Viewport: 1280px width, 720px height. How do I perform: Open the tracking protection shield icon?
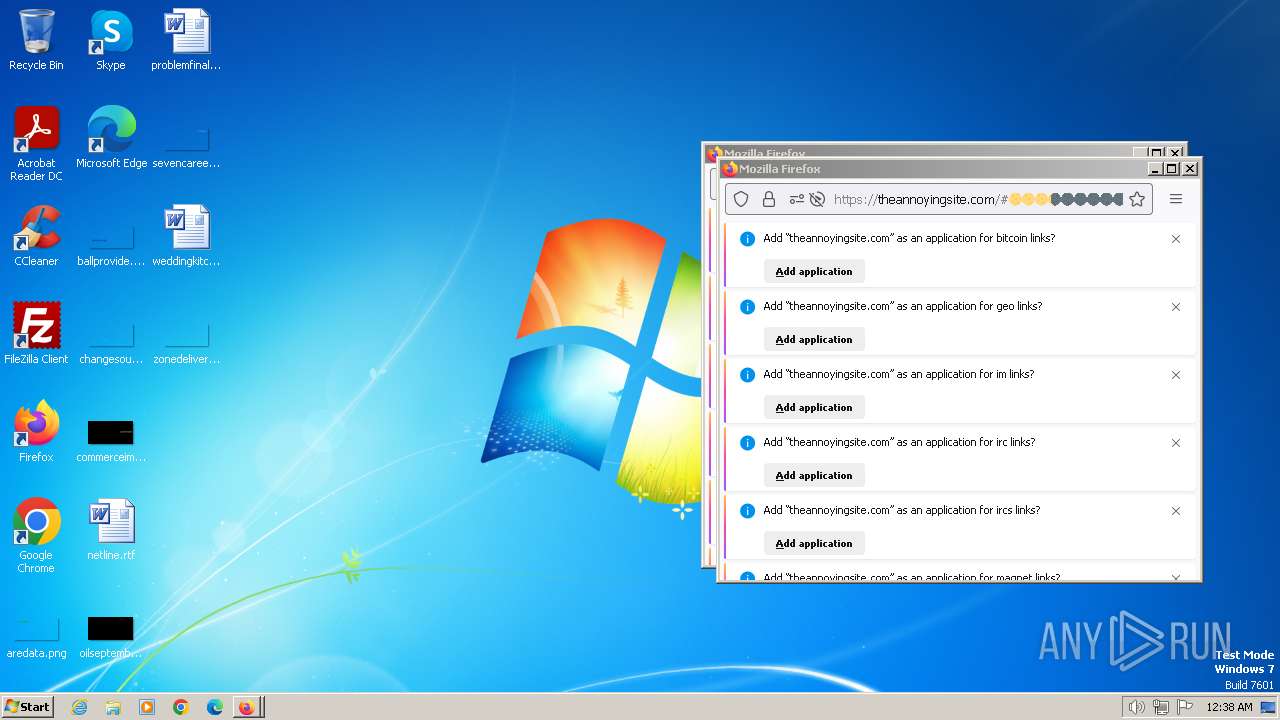click(741, 199)
